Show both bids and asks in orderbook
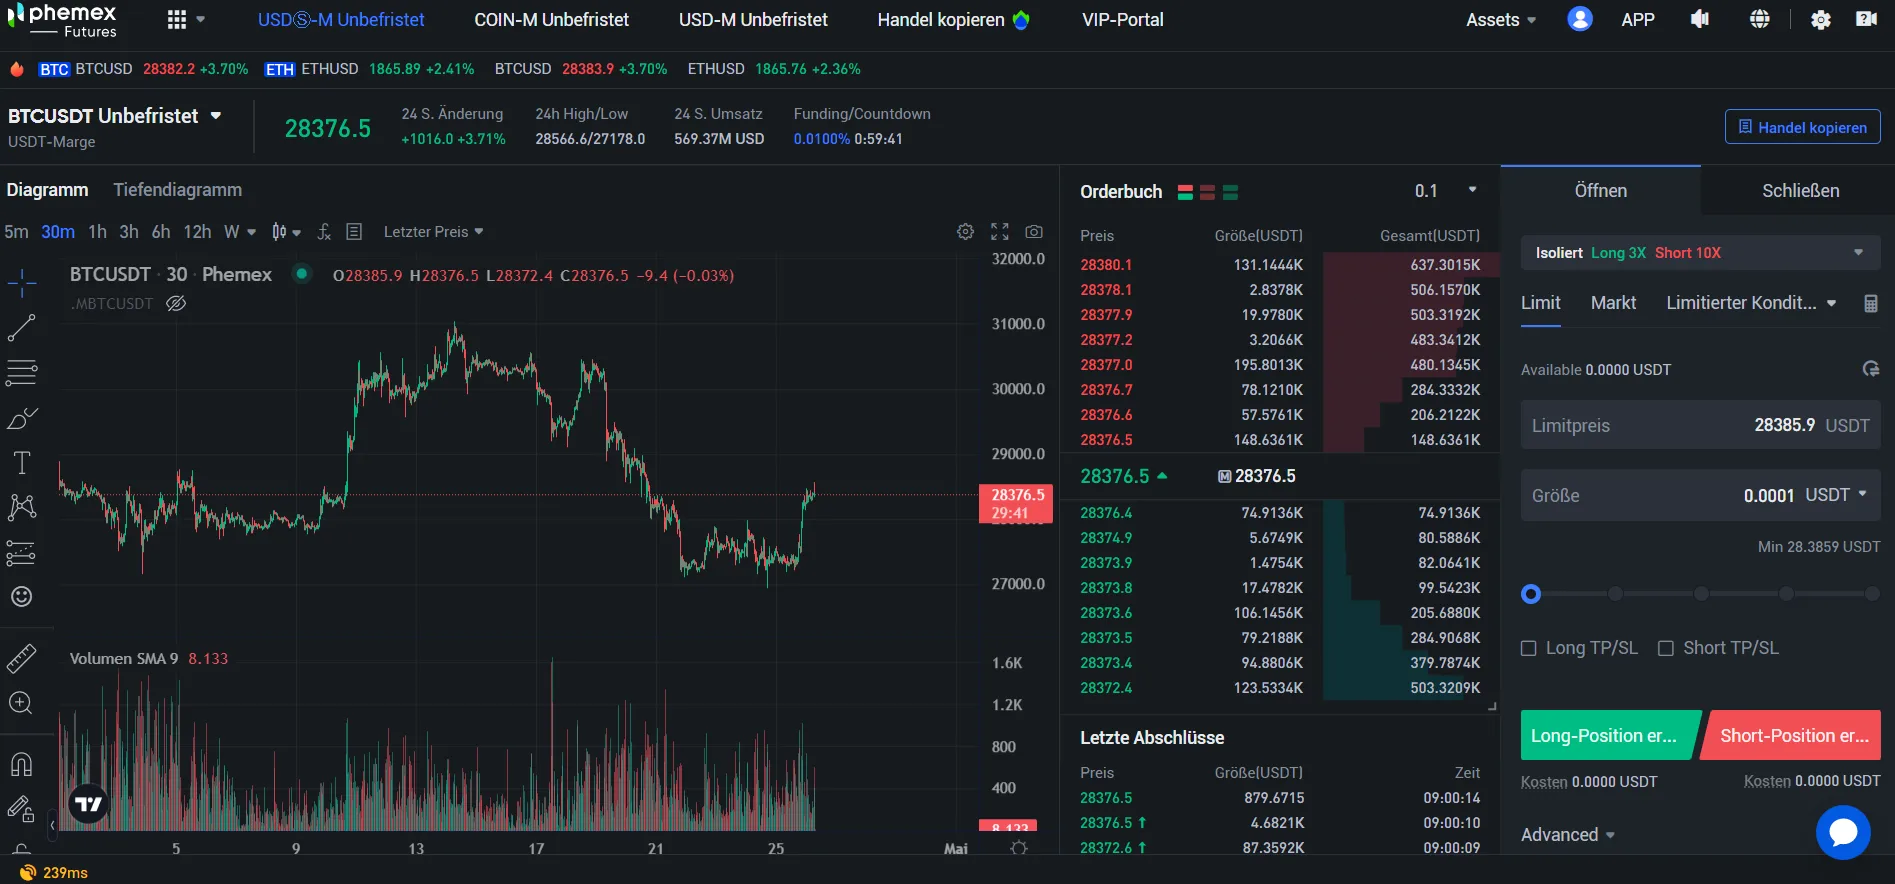1895x884 pixels. click(x=1185, y=192)
